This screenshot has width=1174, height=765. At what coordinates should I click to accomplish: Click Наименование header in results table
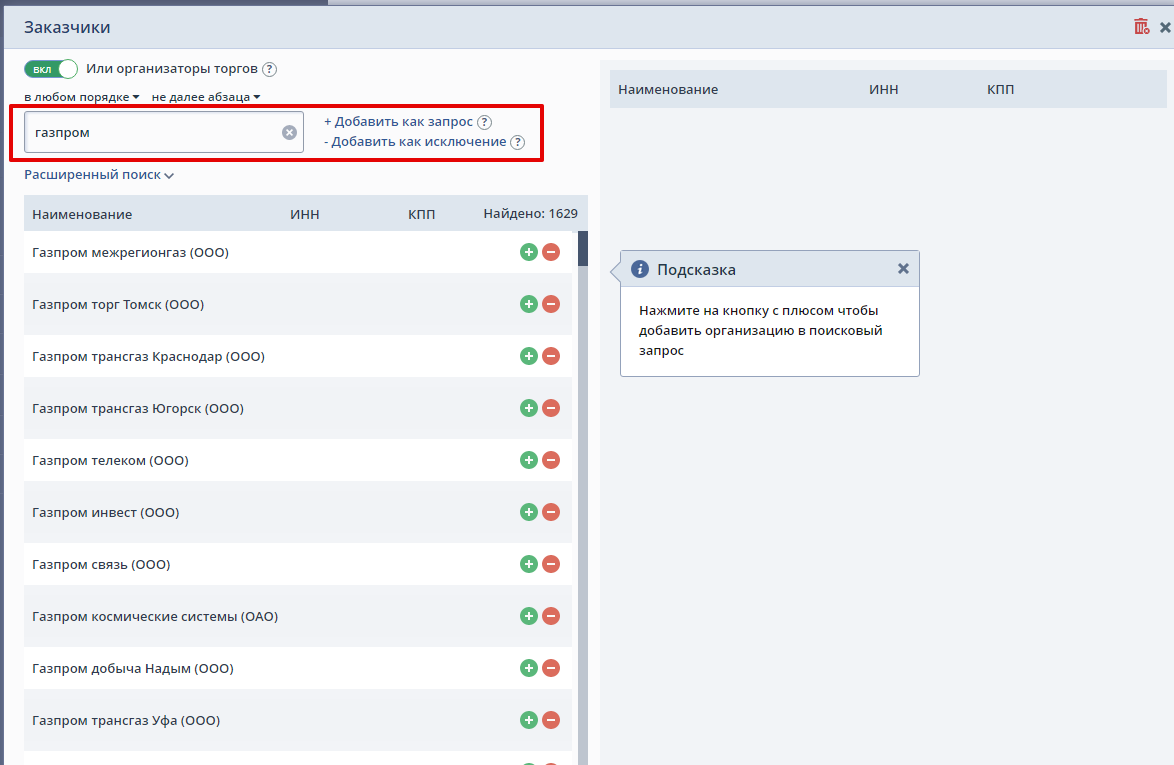(x=82, y=214)
